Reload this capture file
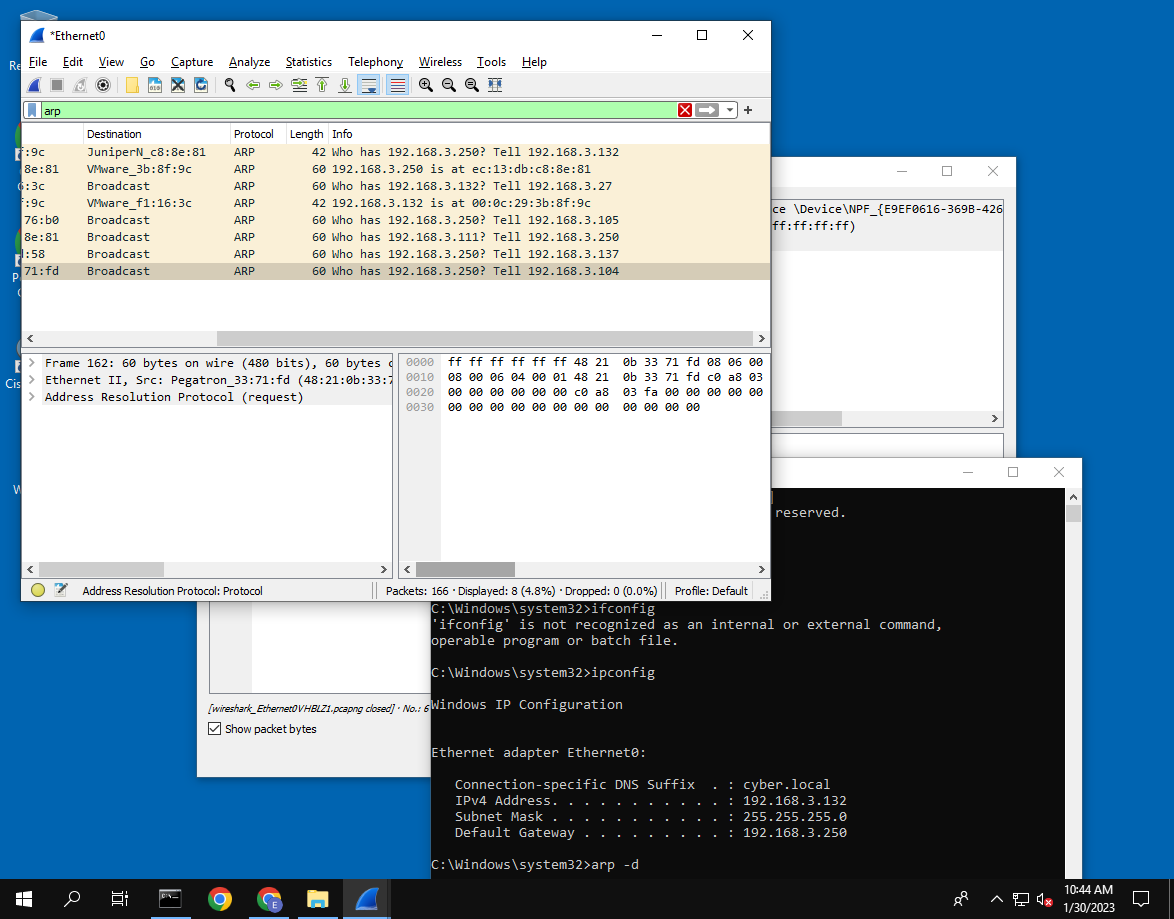This screenshot has width=1174, height=919. pos(201,85)
